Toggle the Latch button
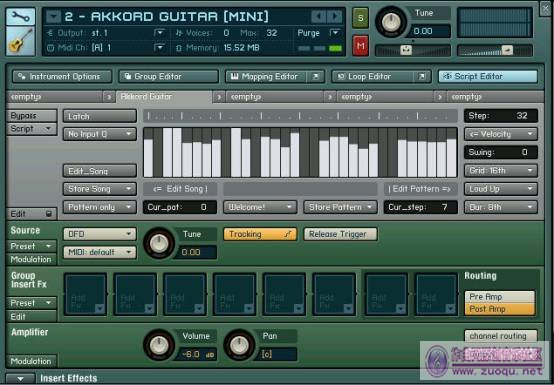This screenshot has width=554, height=385. pyautogui.click(x=100, y=116)
